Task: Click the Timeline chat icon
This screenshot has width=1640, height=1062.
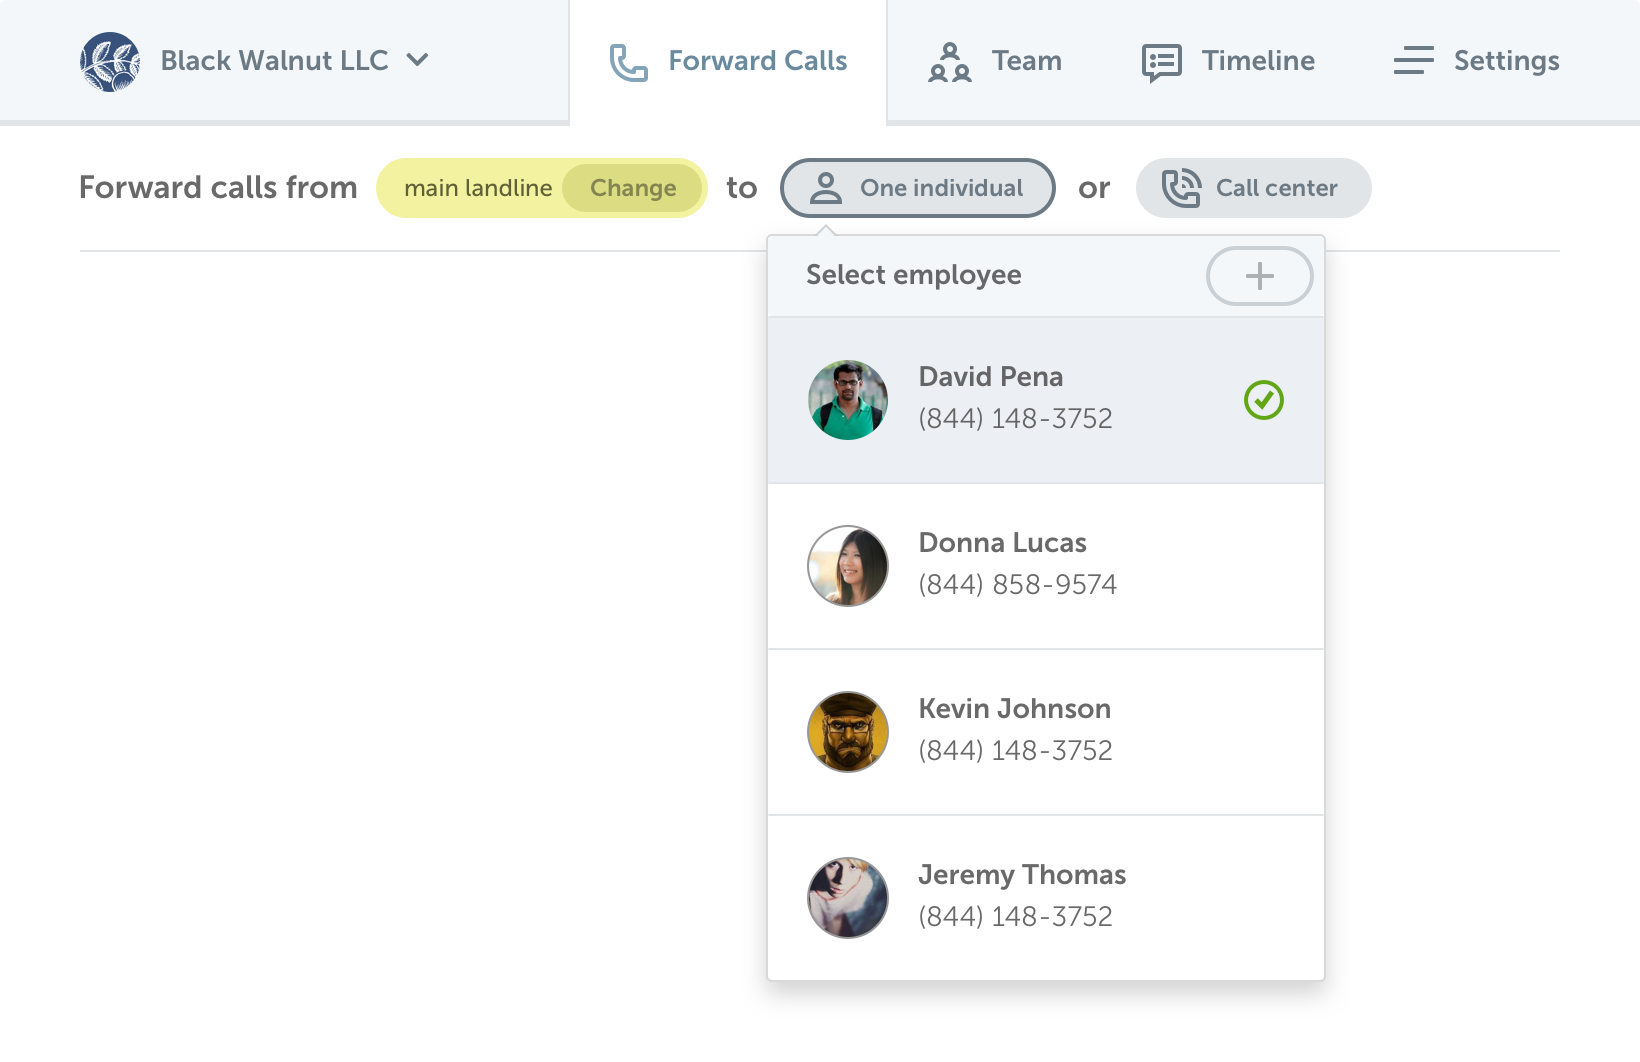Action: tap(1162, 62)
